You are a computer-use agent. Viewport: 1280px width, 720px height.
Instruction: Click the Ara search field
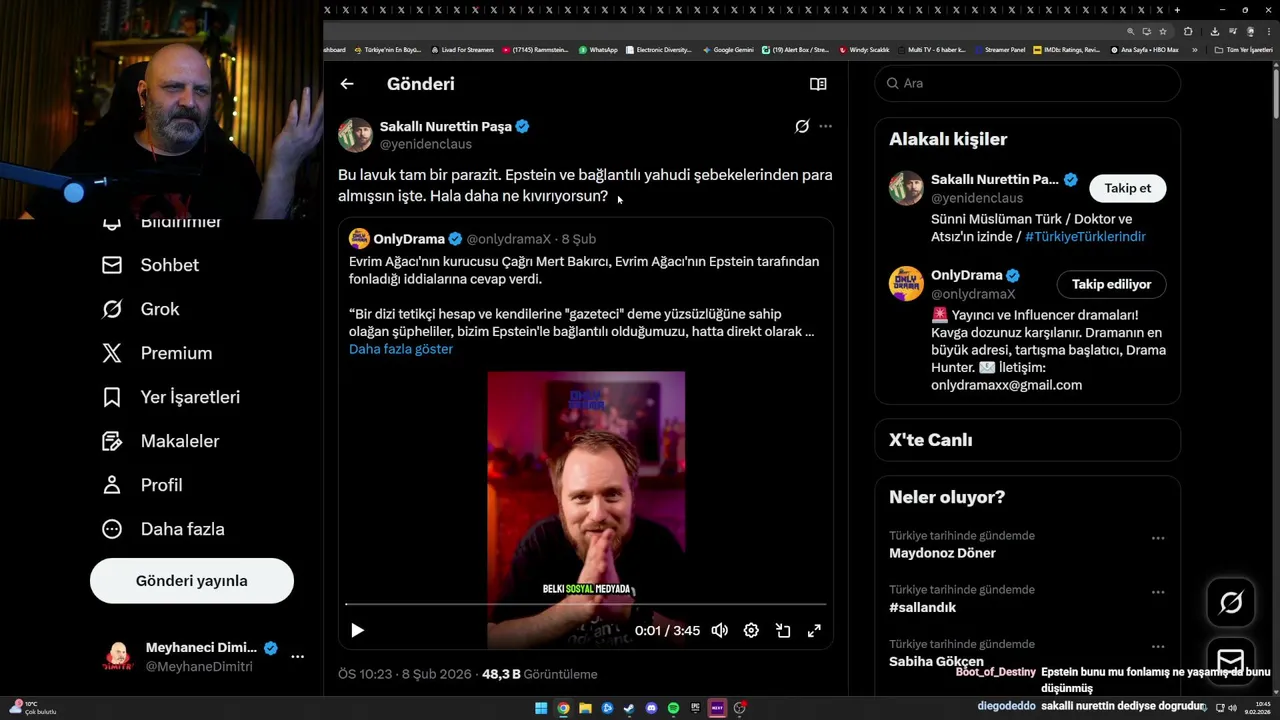tap(1028, 83)
